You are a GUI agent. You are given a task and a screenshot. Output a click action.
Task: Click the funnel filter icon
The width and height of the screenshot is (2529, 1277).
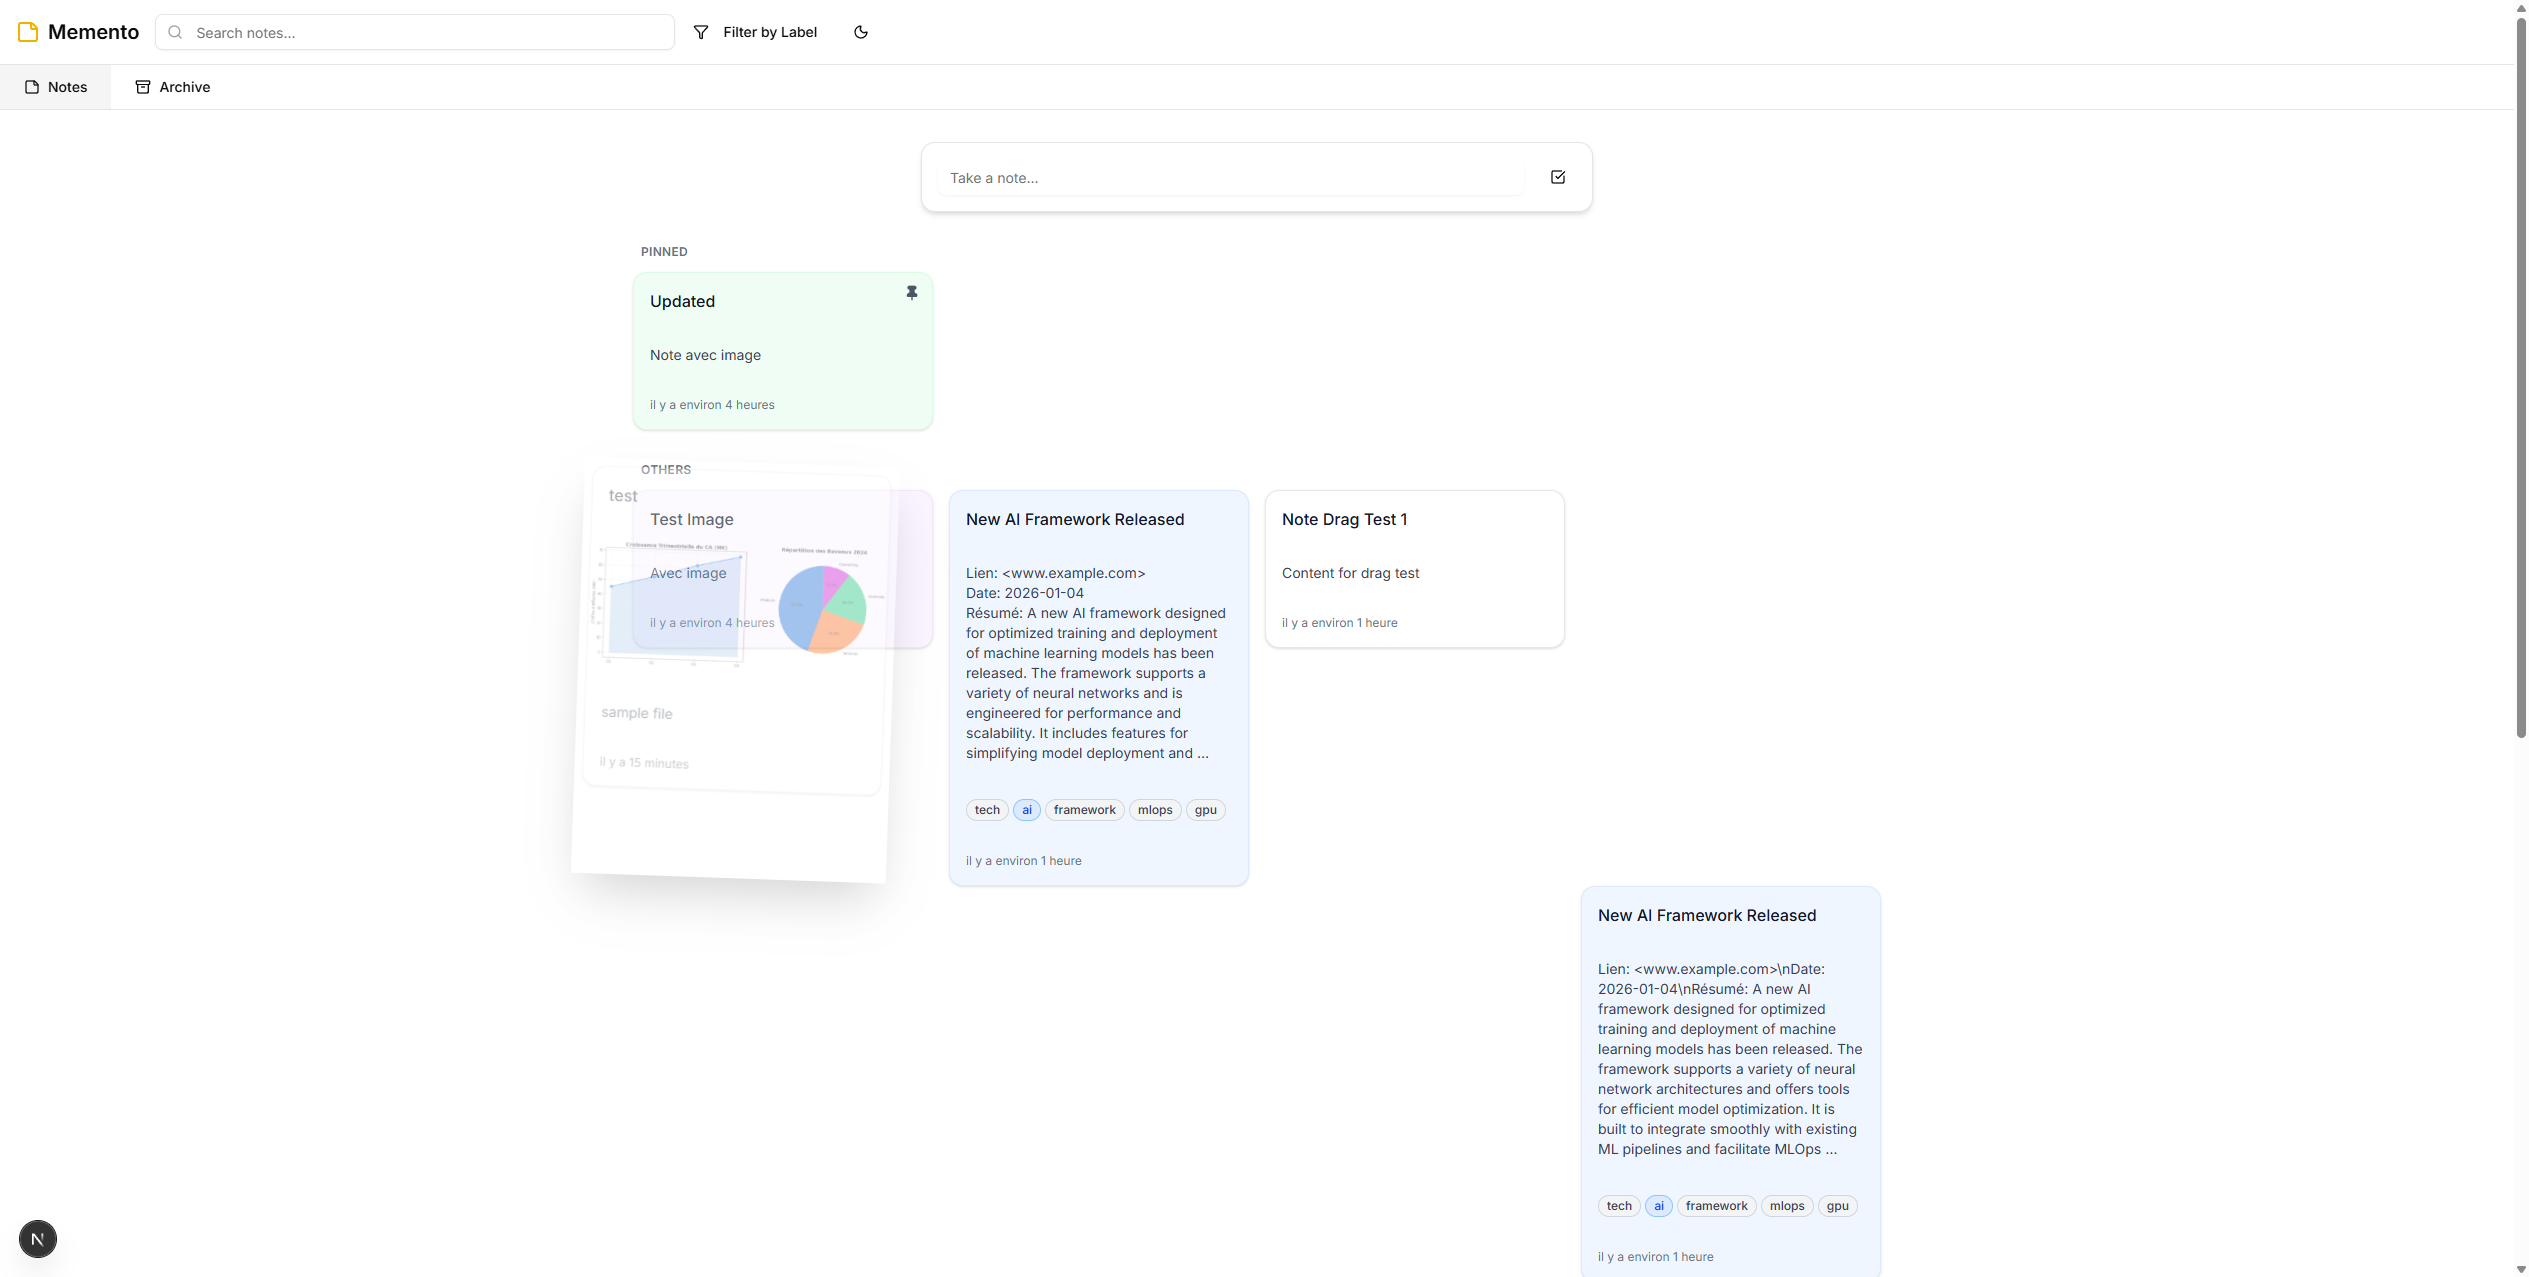701,32
